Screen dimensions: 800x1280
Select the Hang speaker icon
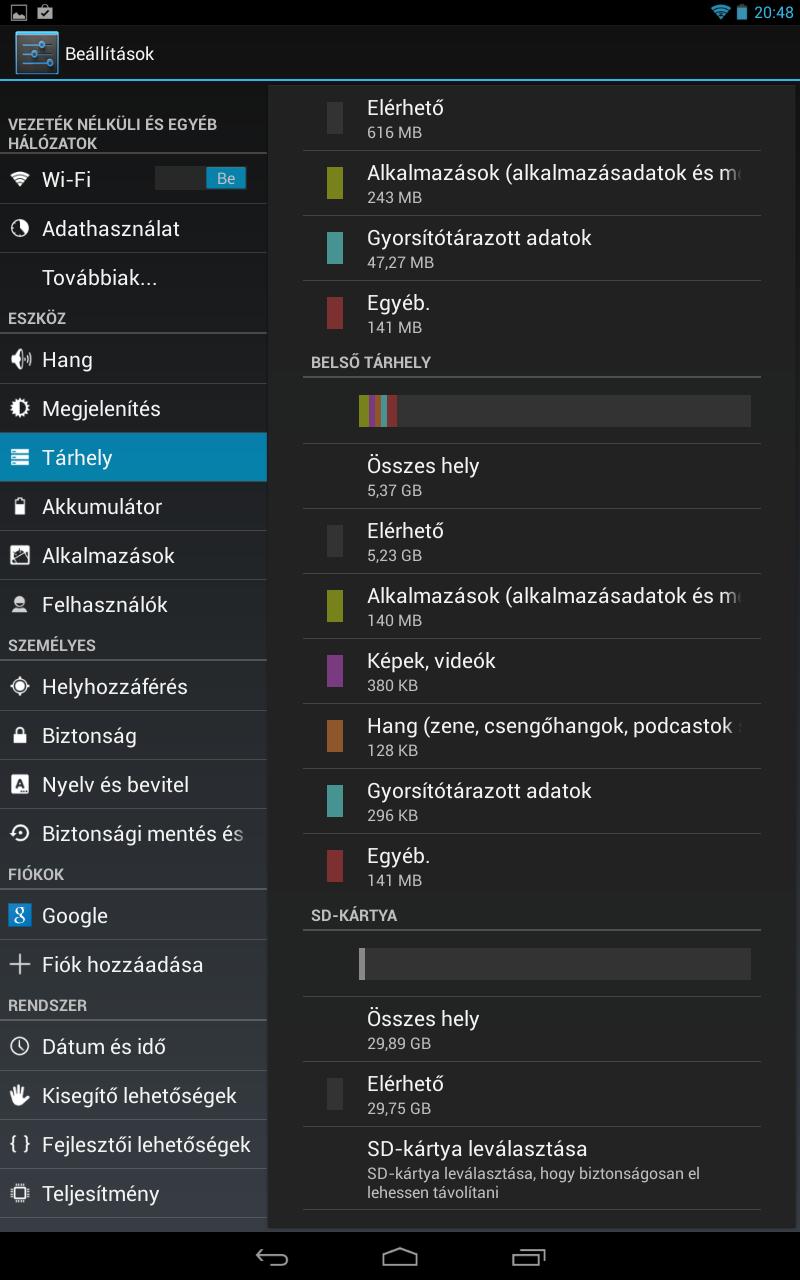[x=19, y=359]
